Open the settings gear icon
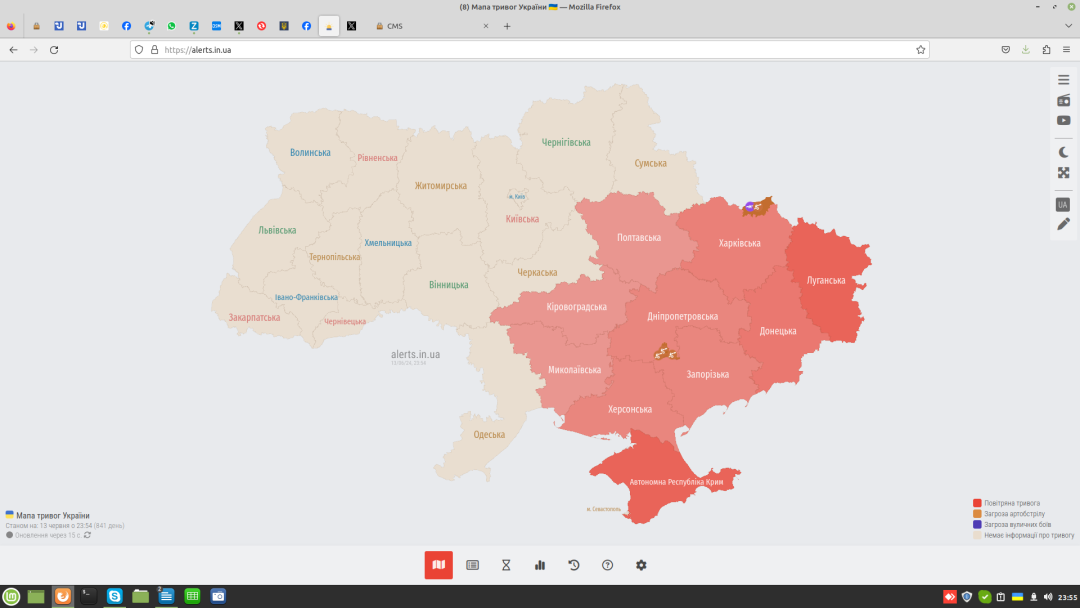 [641, 565]
